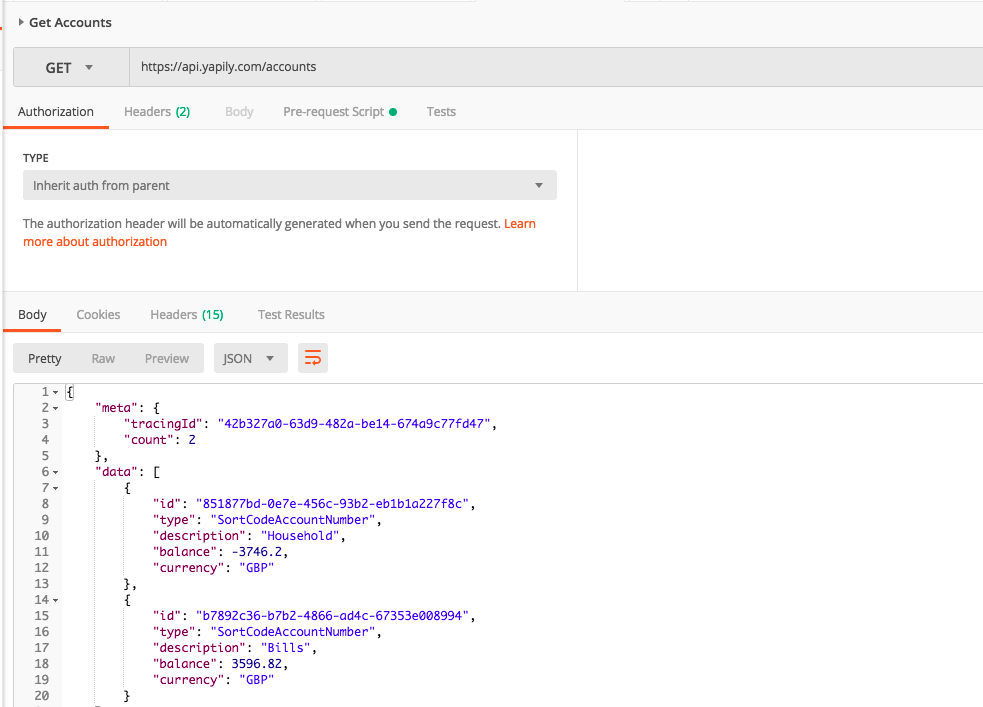The height and width of the screenshot is (707, 983).
Task: Switch response to Raw view
Action: click(x=103, y=359)
